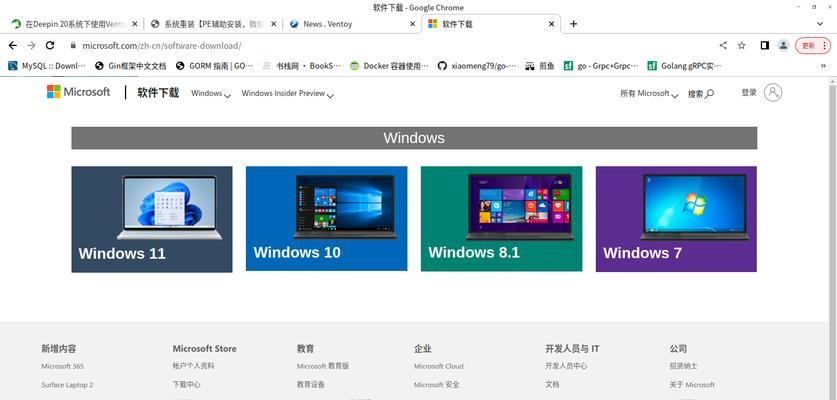Click the page vertical scrollbar
Viewport: 837px width, 400px height.
832,238
